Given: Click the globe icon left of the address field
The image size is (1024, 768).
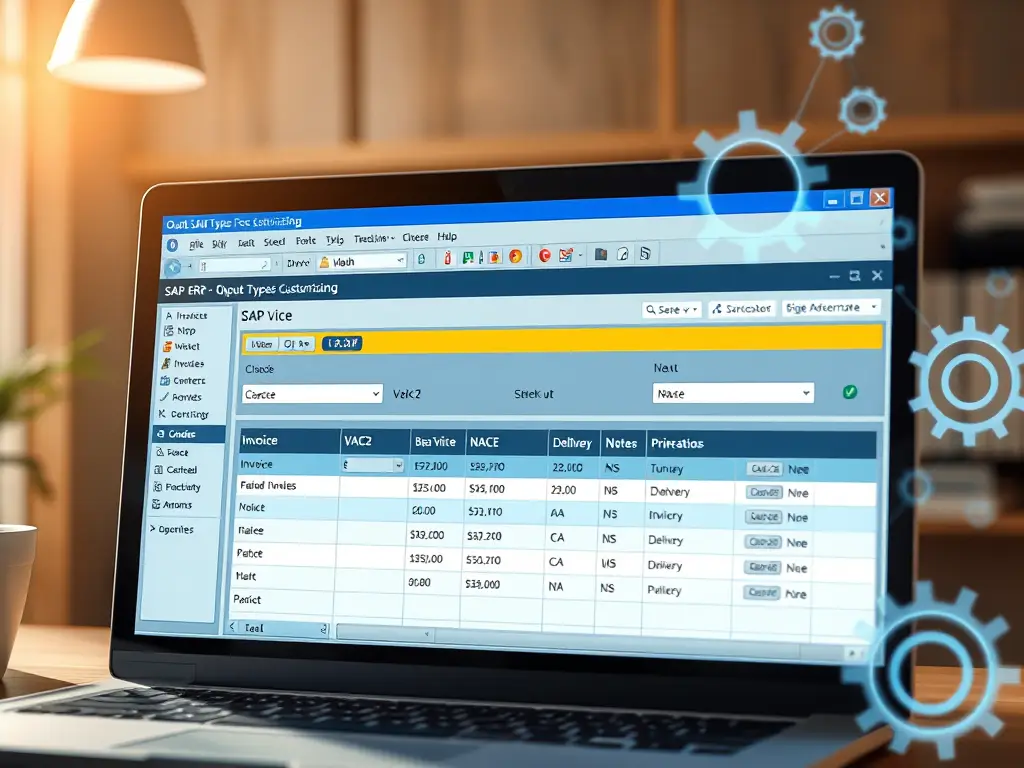Looking at the screenshot, I should click(172, 266).
